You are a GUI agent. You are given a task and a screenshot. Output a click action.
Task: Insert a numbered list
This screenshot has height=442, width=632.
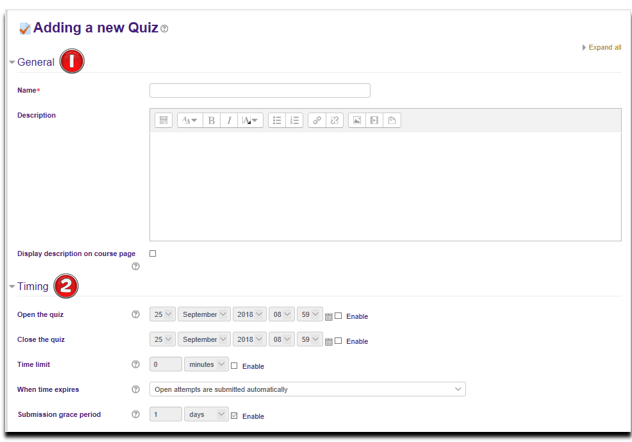click(294, 120)
